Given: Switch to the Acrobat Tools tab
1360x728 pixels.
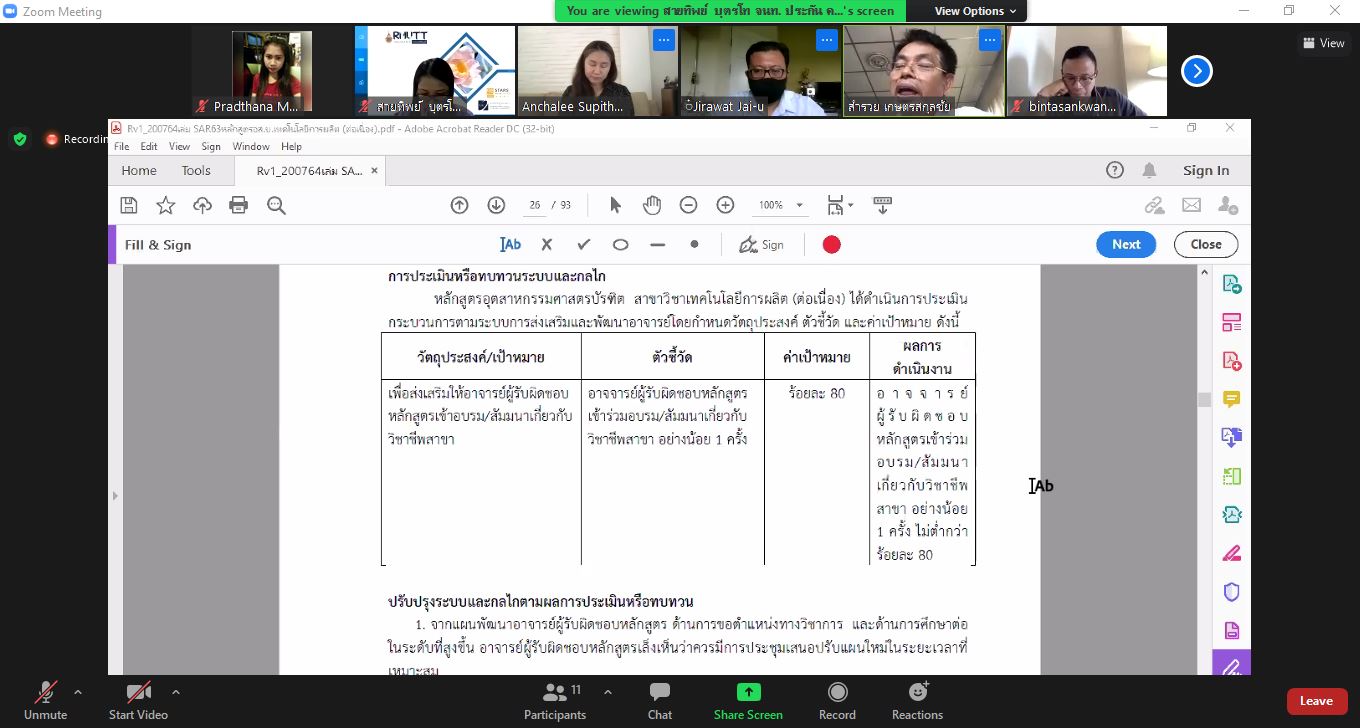Looking at the screenshot, I should 196,170.
